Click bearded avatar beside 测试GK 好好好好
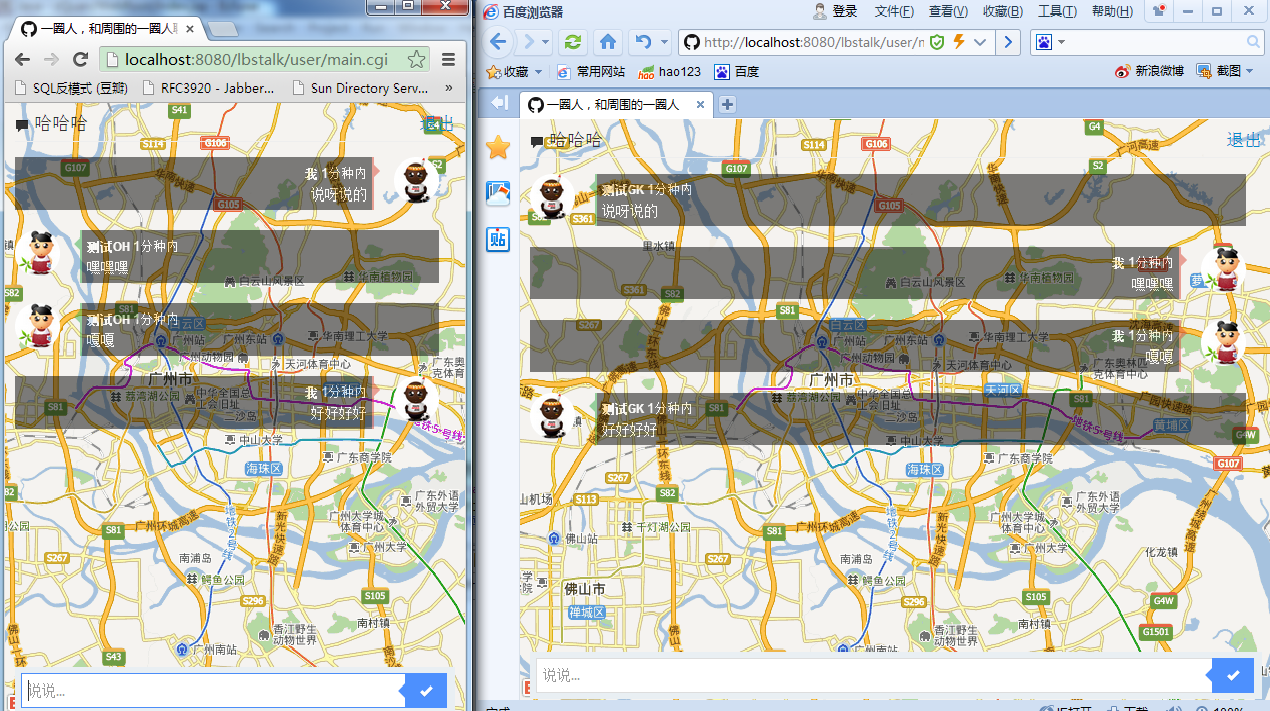Image resolution: width=1270 pixels, height=711 pixels. coord(551,418)
